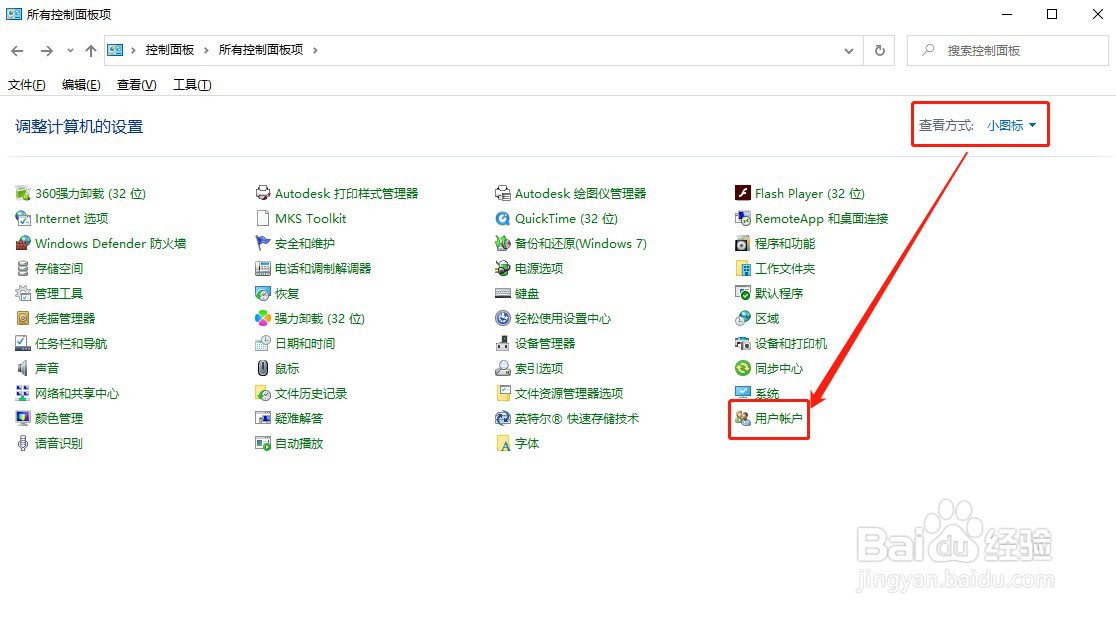Open the Flash Player (32 位) icon
The image size is (1116, 618).
(742, 194)
